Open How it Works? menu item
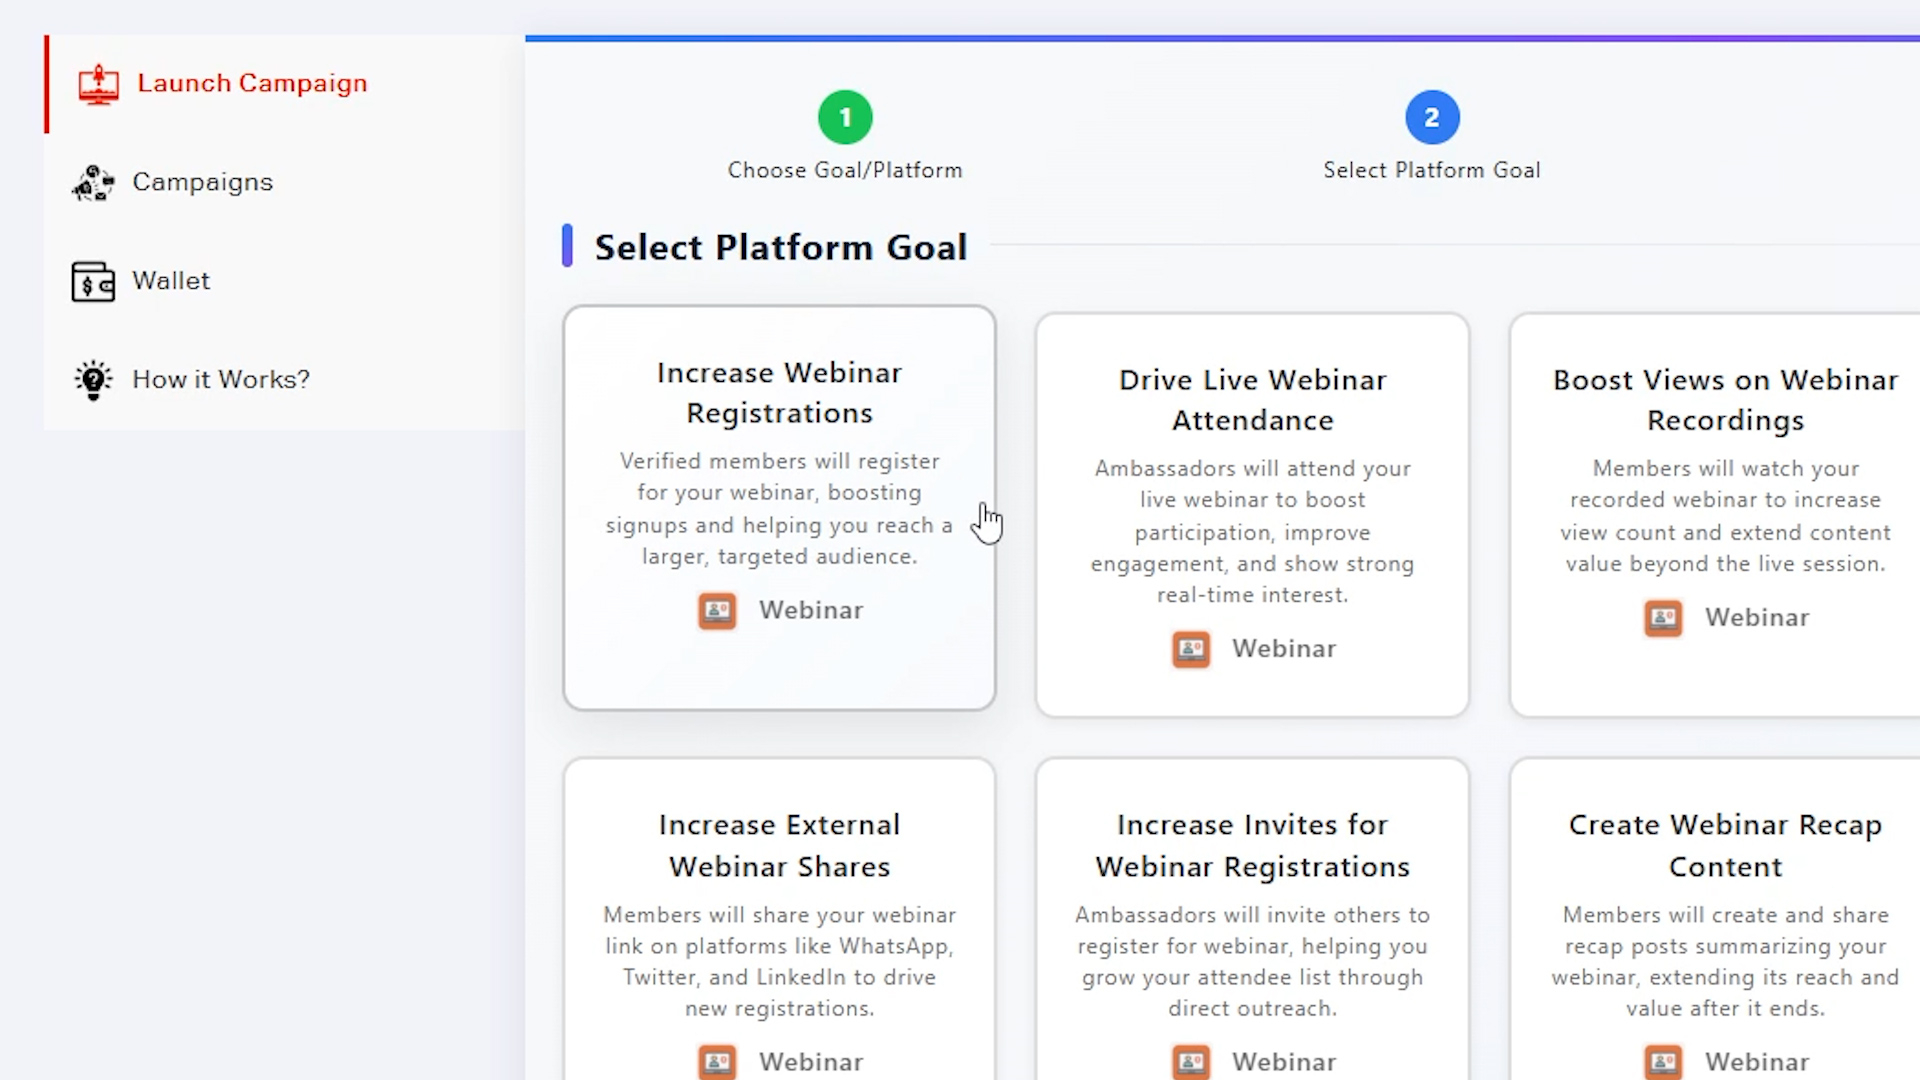 point(221,380)
